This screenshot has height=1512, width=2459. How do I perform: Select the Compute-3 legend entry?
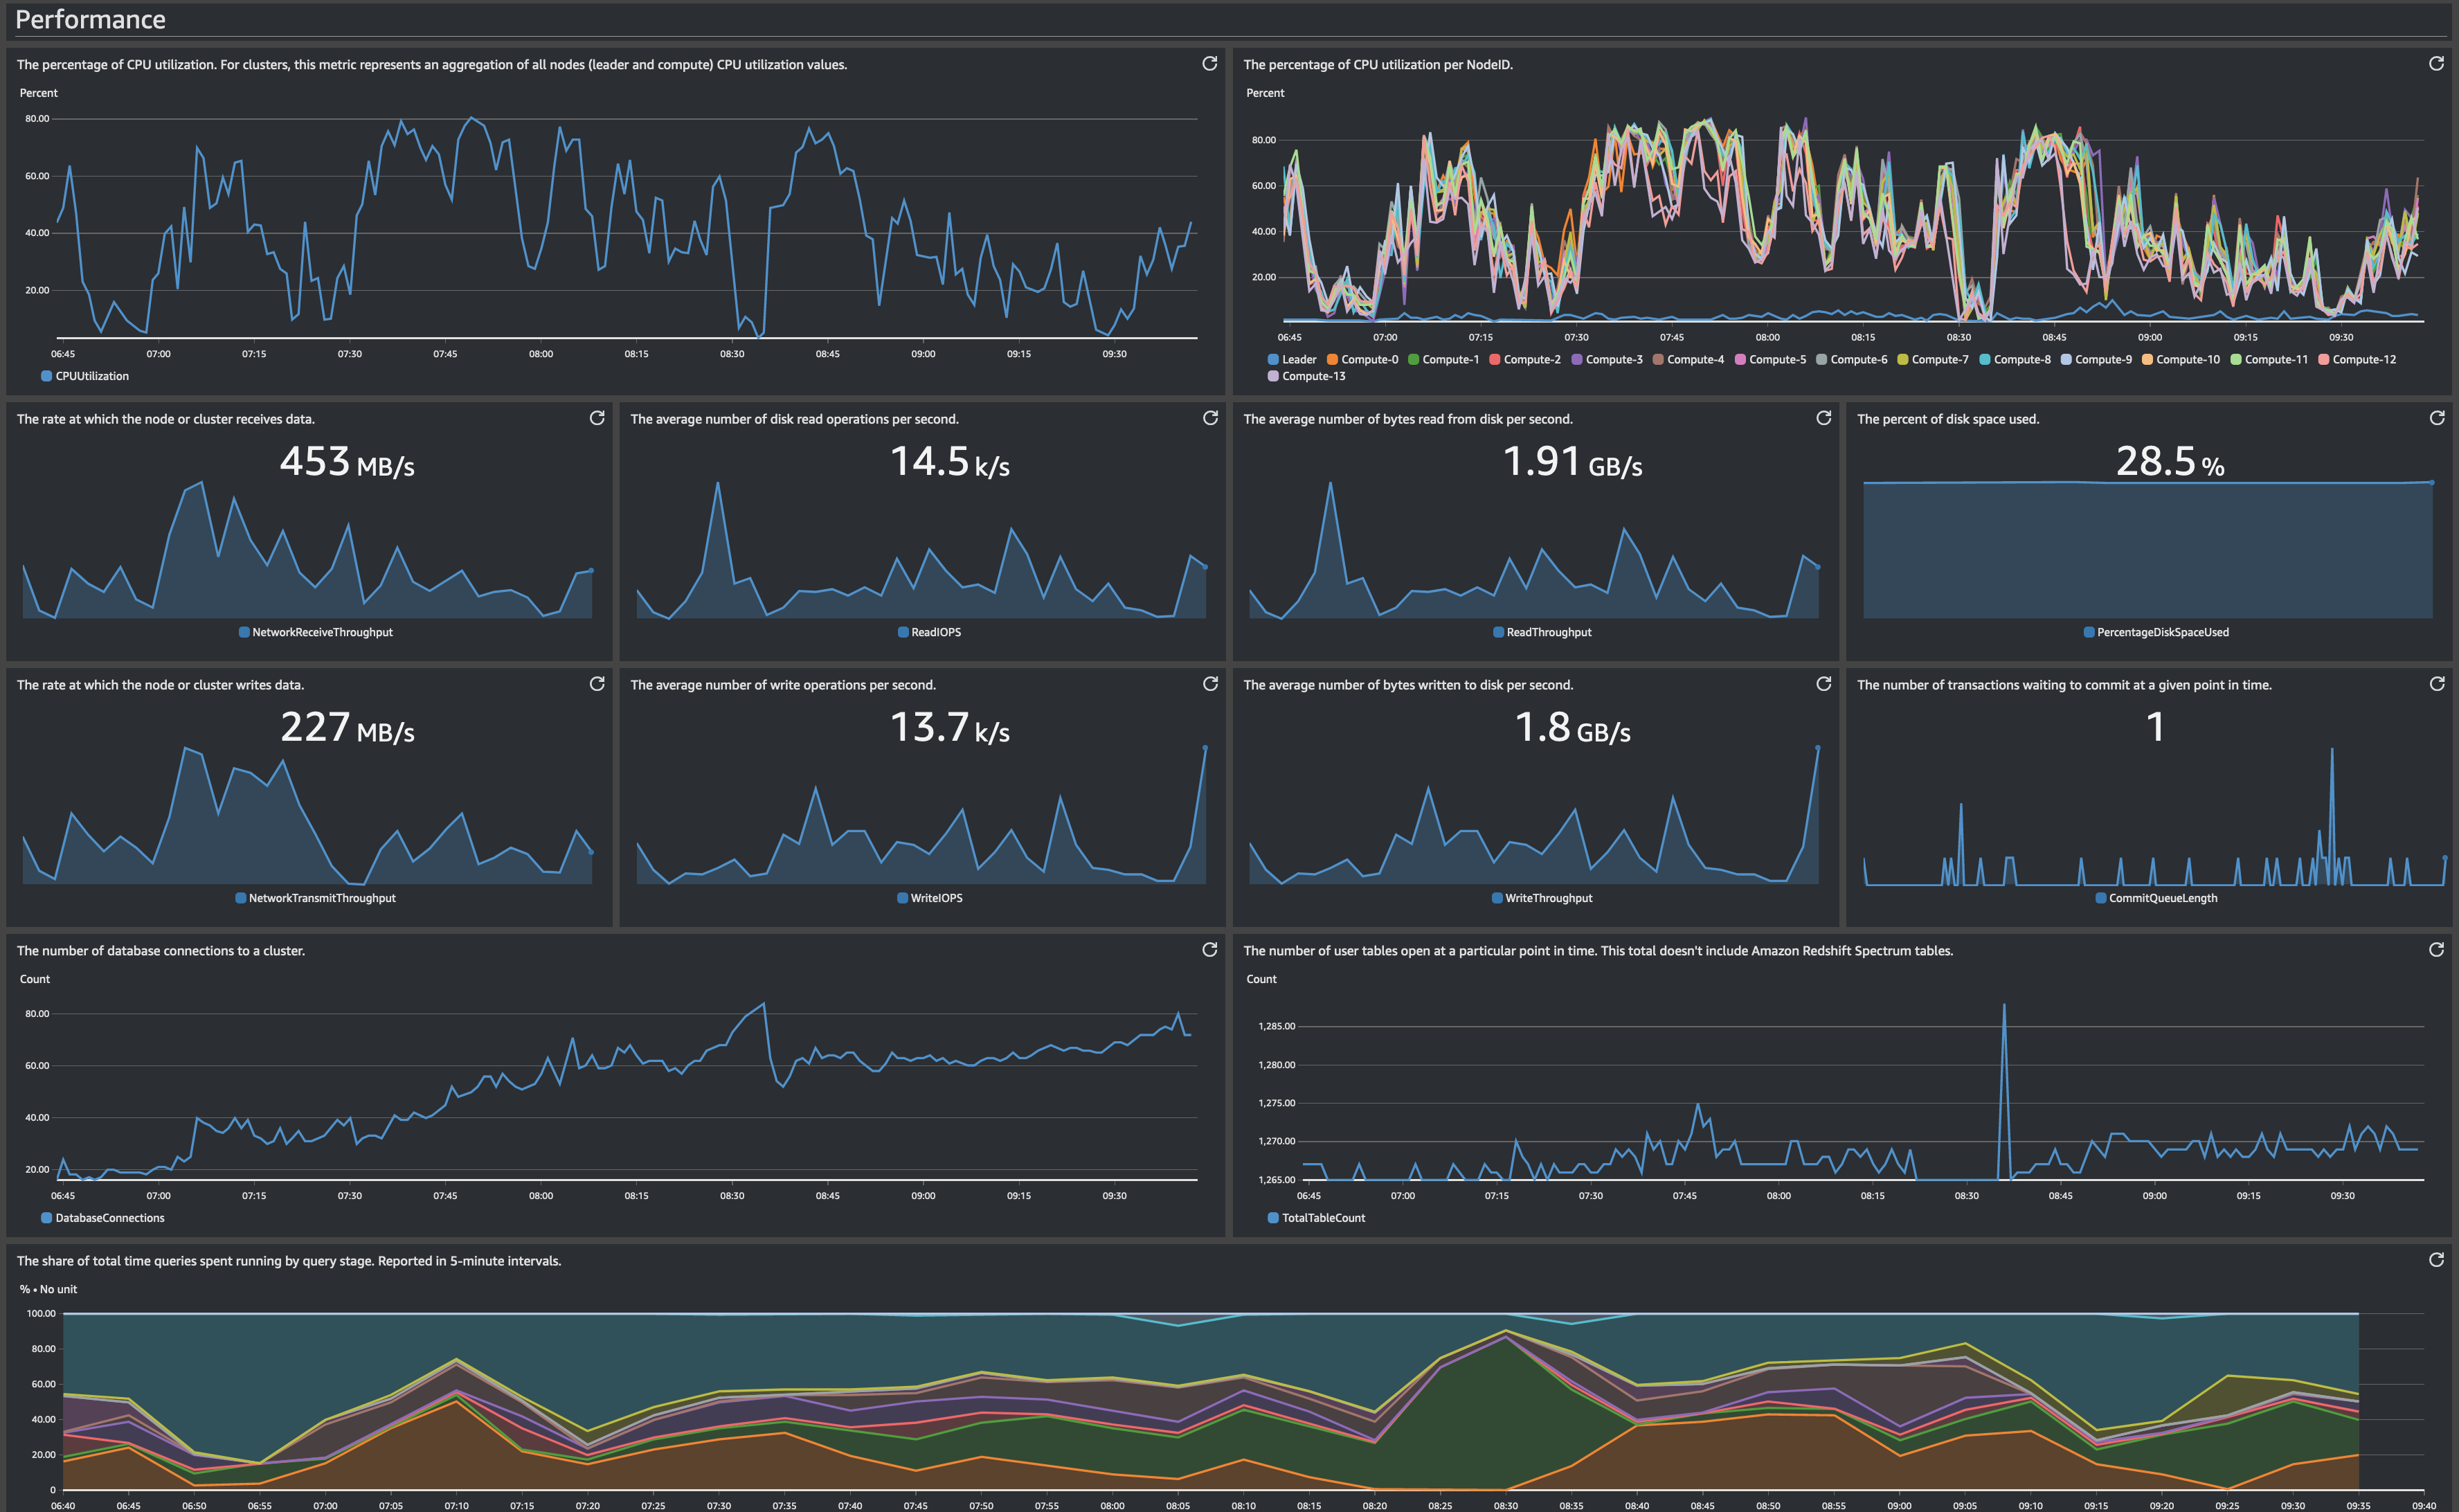point(1607,360)
